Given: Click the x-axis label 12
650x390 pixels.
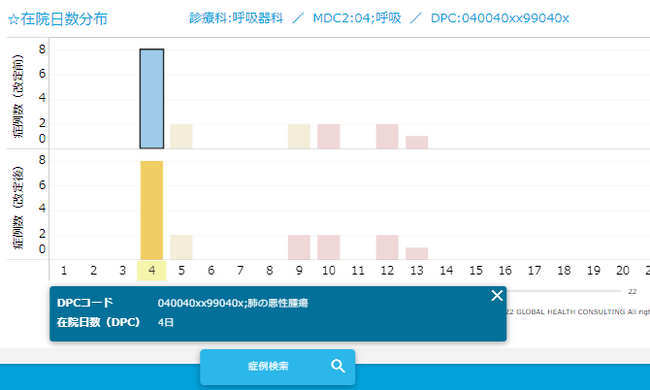Looking at the screenshot, I should click(387, 271).
